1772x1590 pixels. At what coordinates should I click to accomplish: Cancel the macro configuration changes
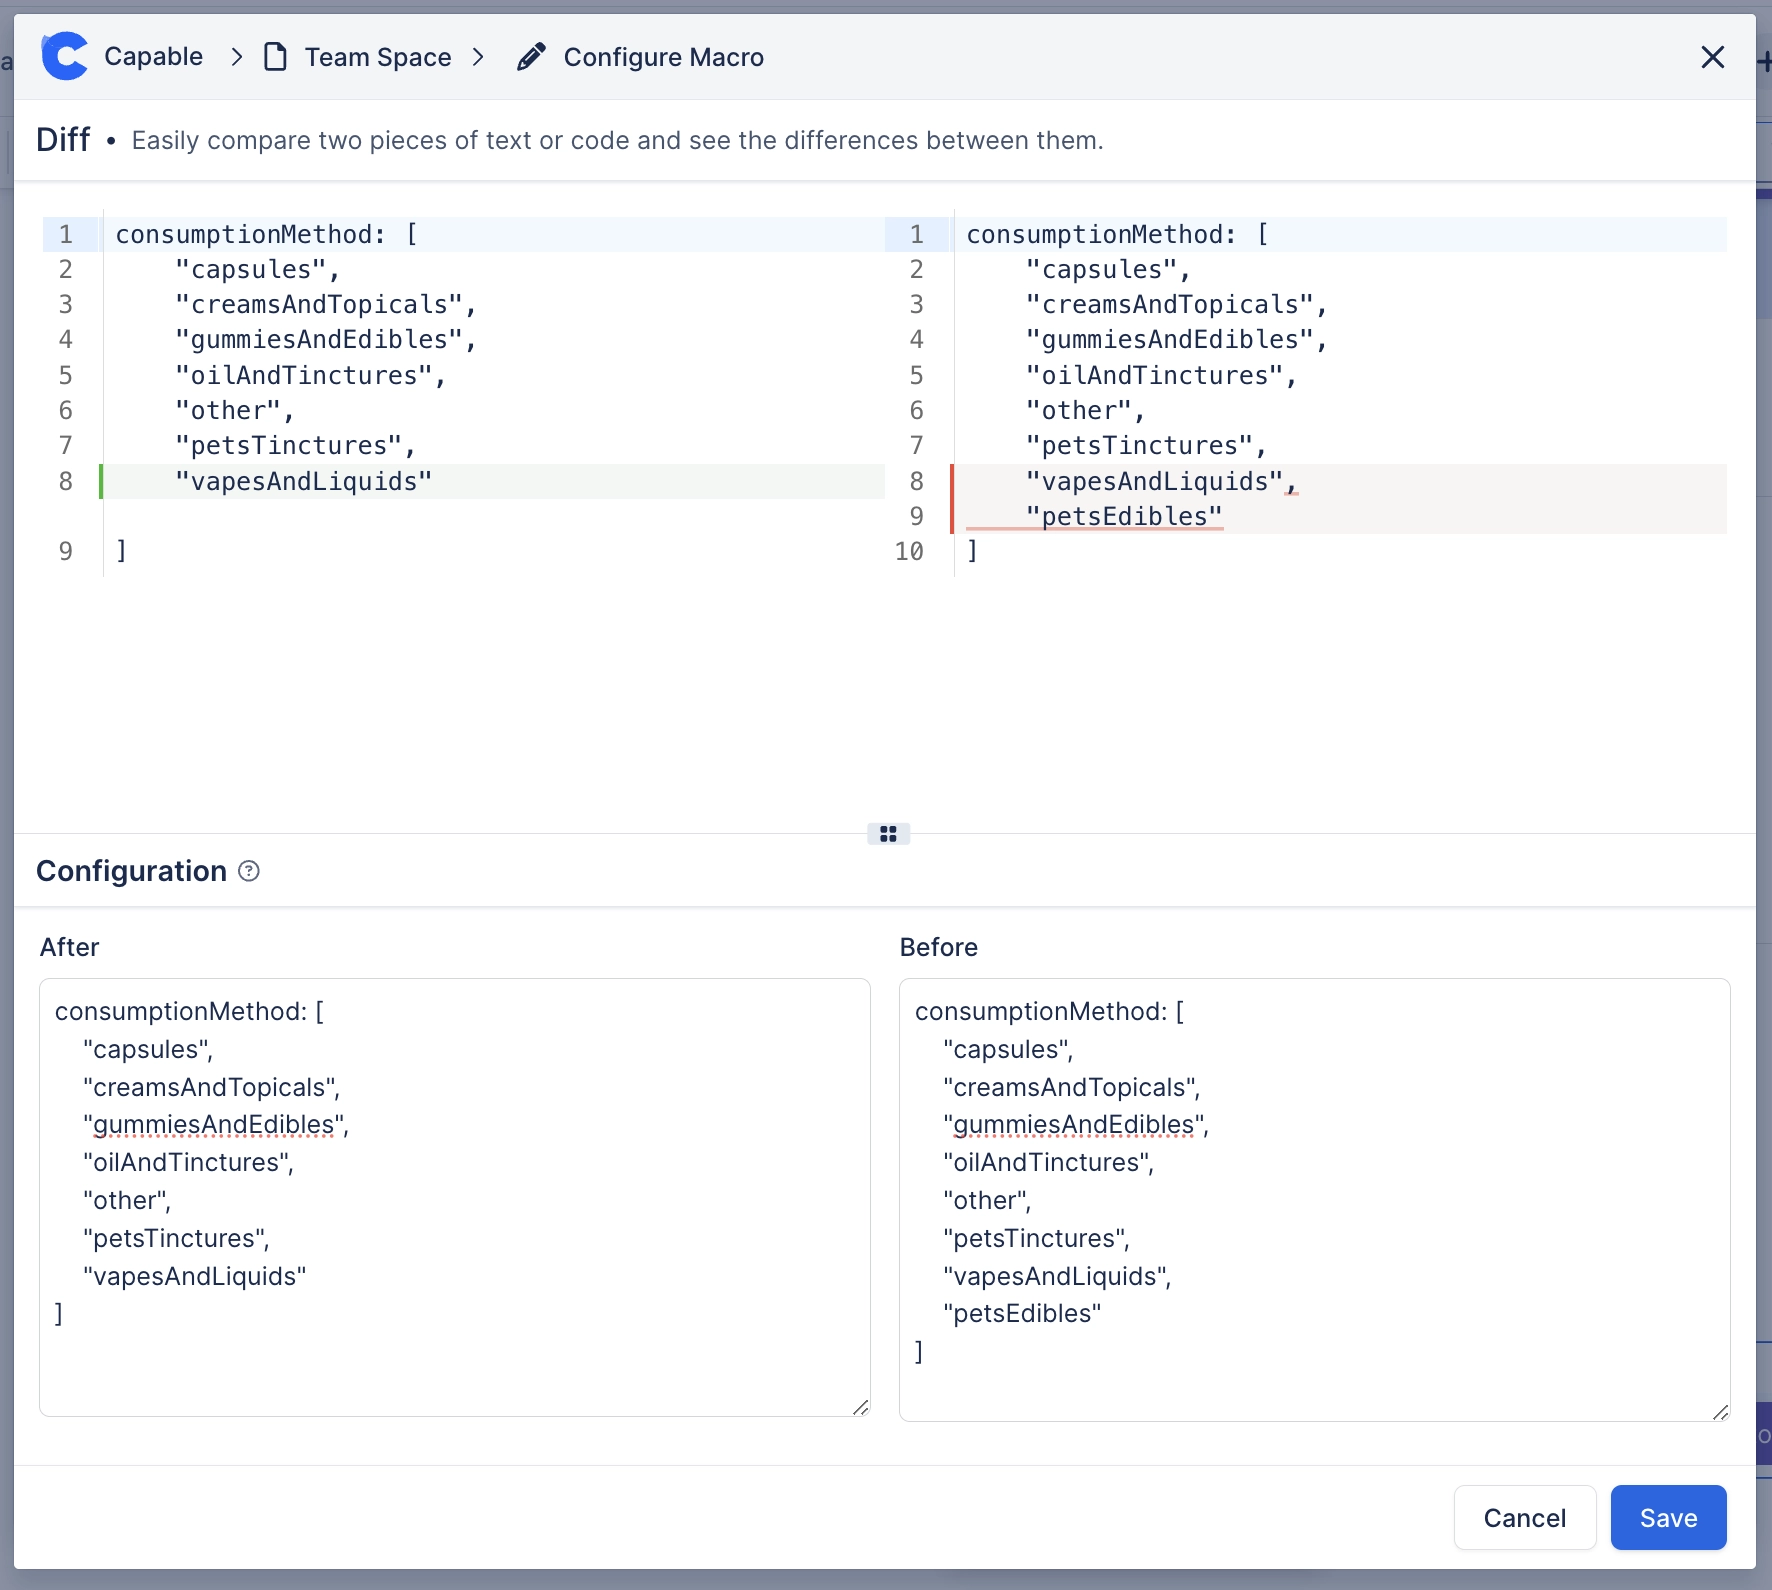pos(1524,1517)
